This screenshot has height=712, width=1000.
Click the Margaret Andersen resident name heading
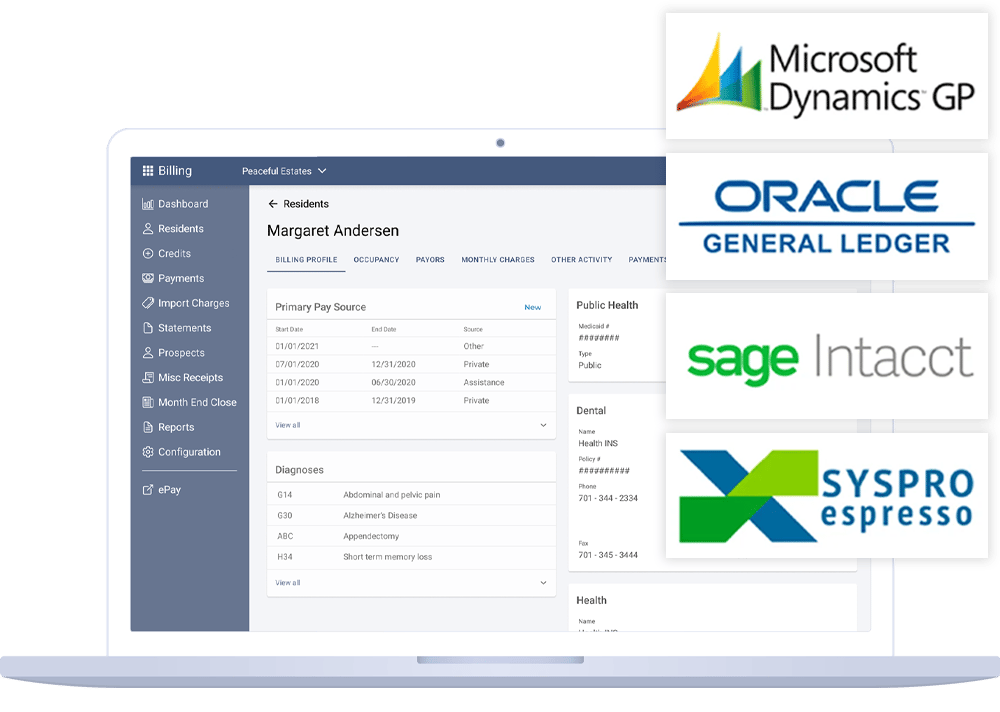[333, 231]
